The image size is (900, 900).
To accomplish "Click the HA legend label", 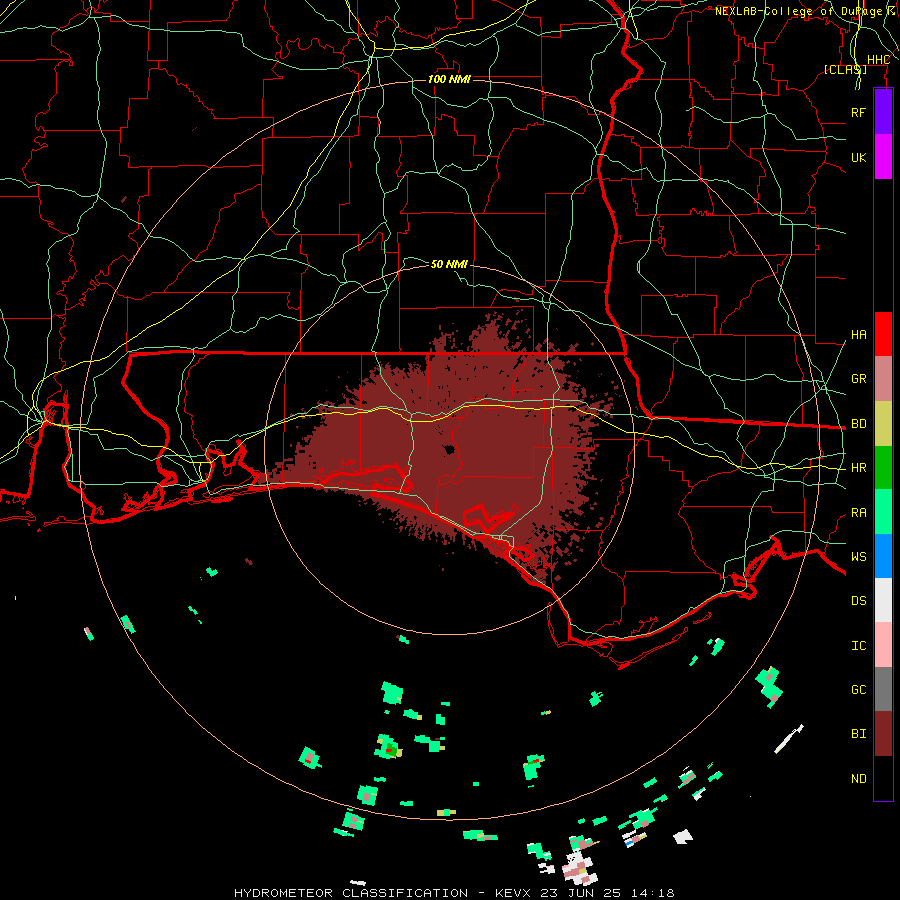I will 858,334.
